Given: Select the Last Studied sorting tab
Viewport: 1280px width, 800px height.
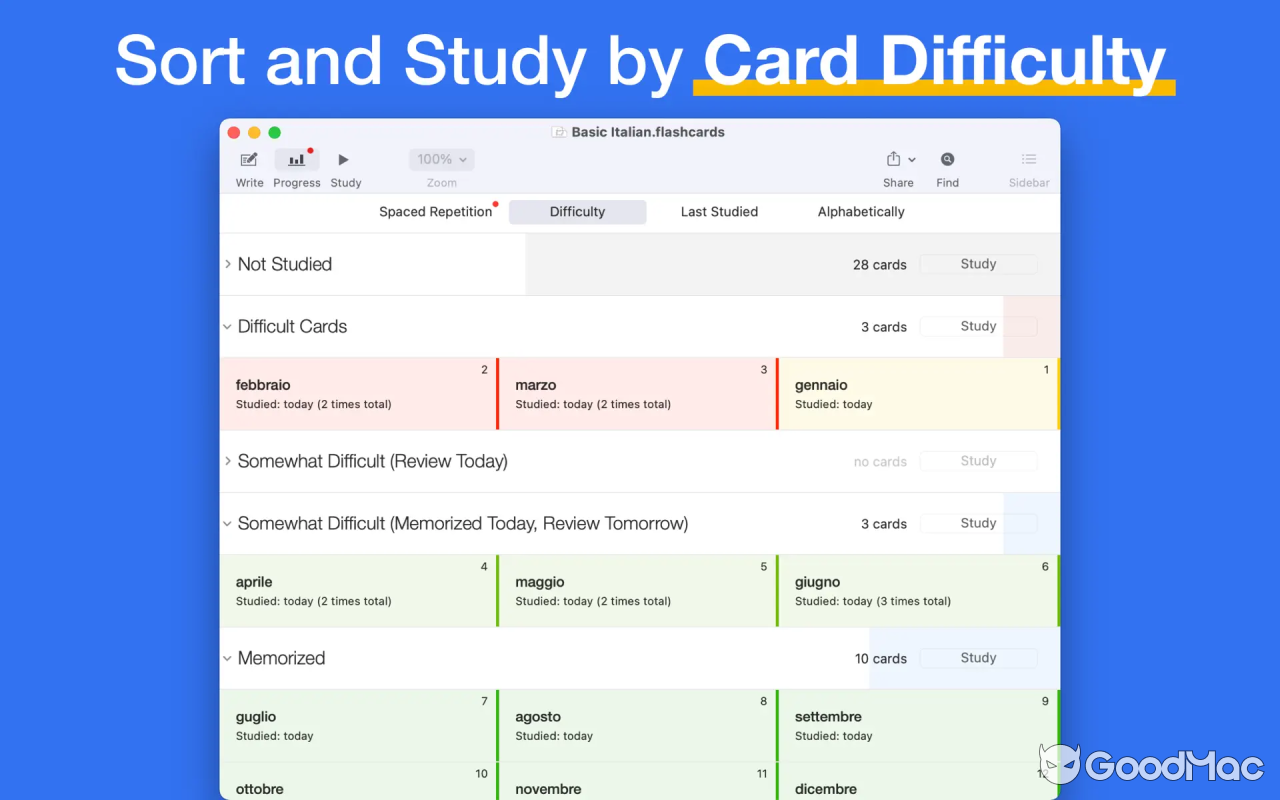Looking at the screenshot, I should tap(719, 212).
